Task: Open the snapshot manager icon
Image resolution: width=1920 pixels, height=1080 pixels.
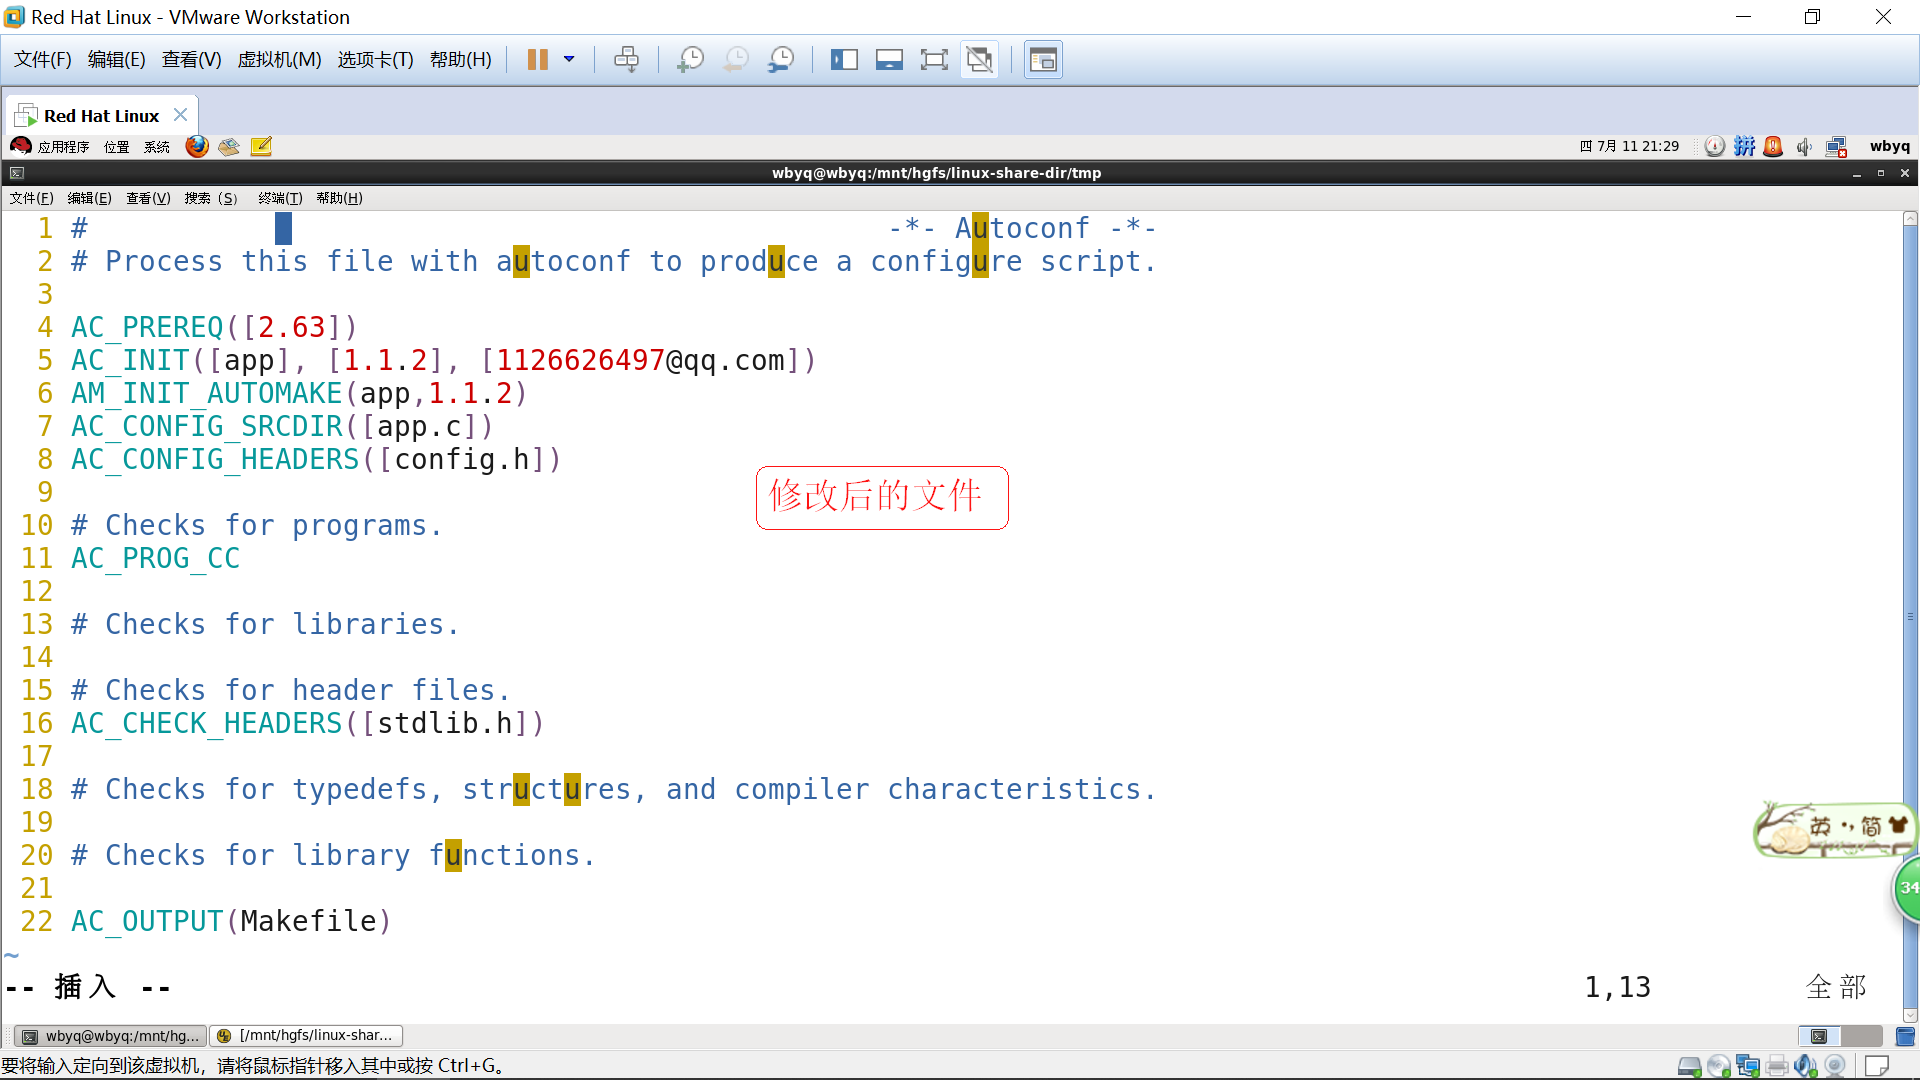Action: click(781, 60)
